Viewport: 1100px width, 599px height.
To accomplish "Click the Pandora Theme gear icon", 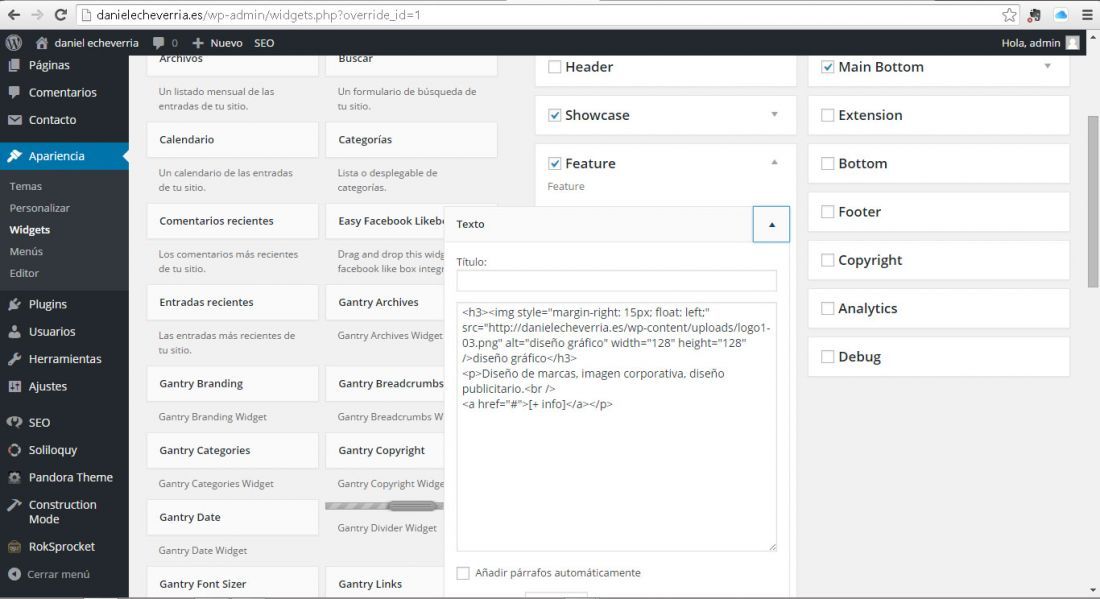I will pyautogui.click(x=14, y=477).
